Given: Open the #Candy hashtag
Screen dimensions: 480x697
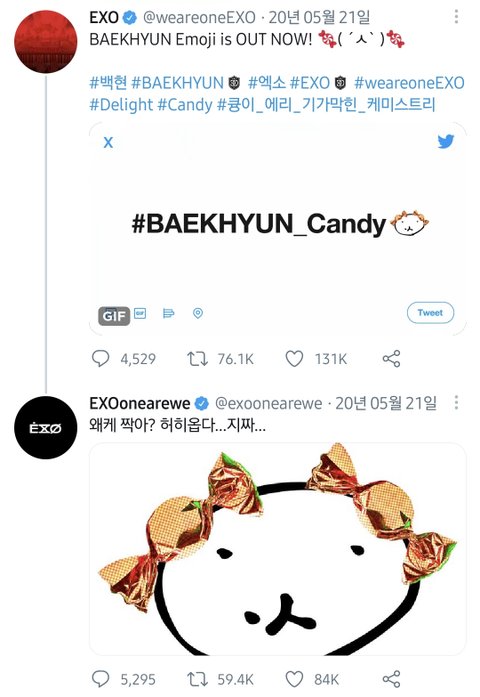Looking at the screenshot, I should coord(185,105).
